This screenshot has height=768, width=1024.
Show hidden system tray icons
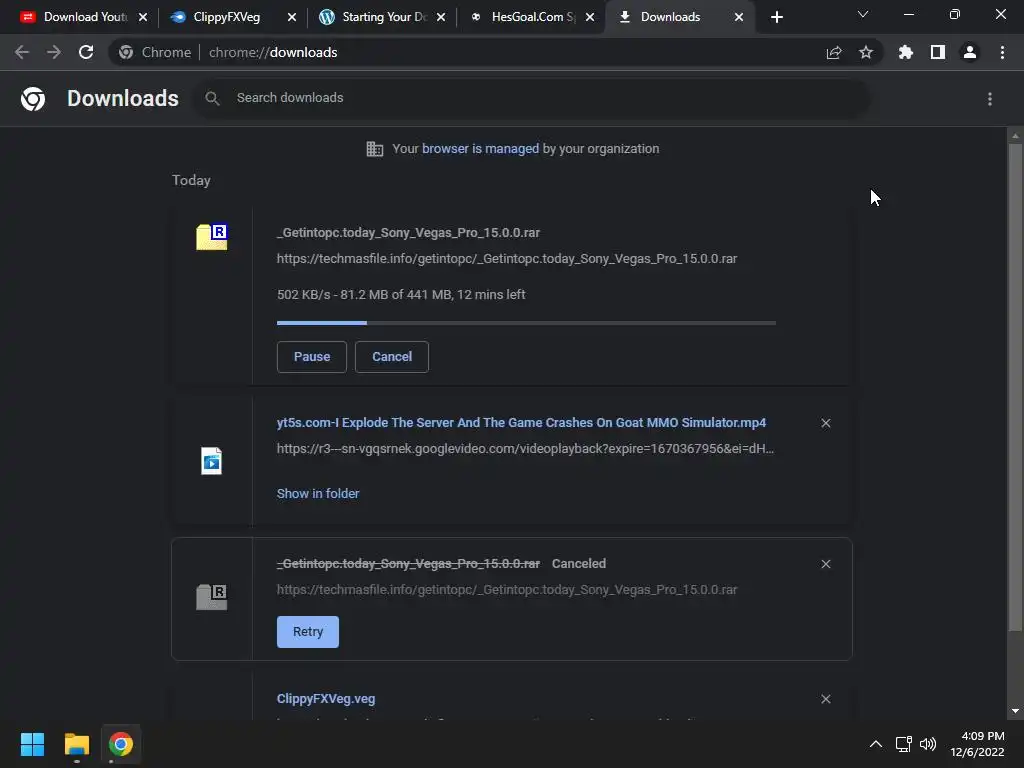click(x=876, y=744)
